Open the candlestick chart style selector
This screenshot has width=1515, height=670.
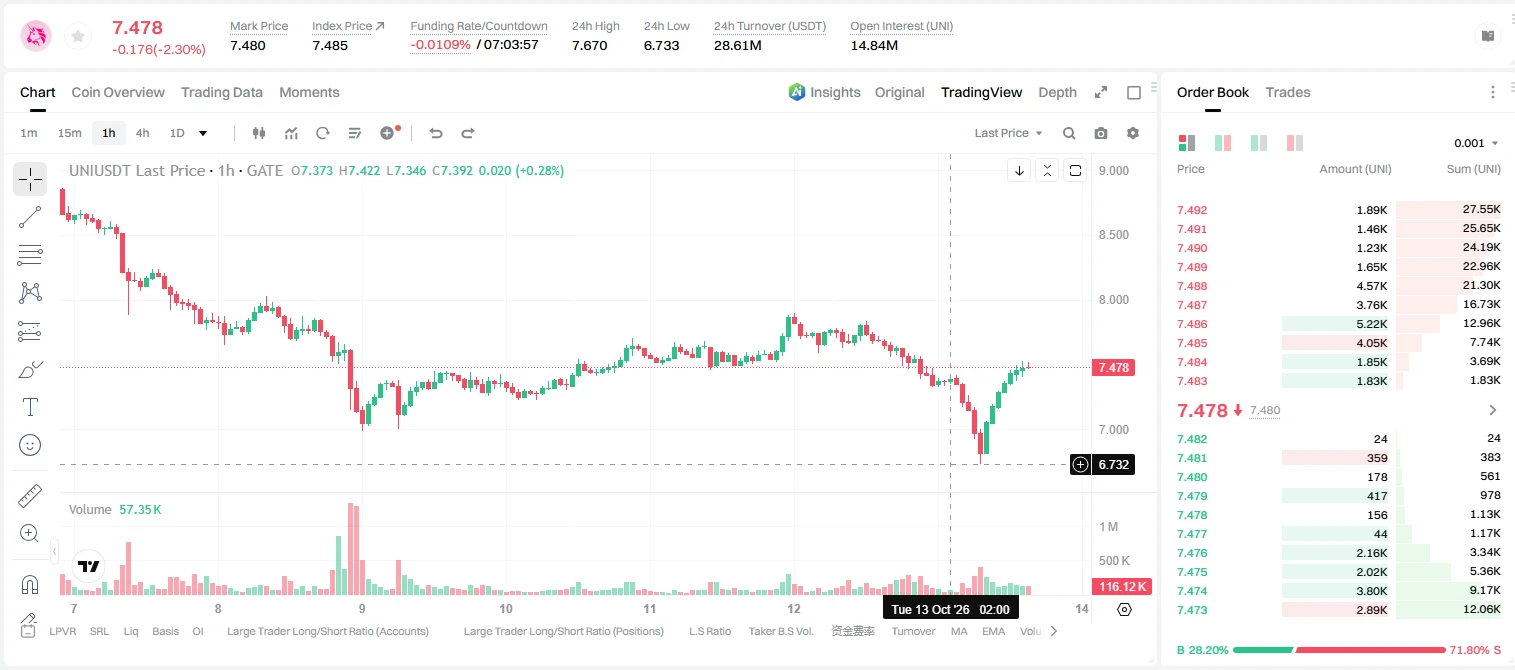260,133
